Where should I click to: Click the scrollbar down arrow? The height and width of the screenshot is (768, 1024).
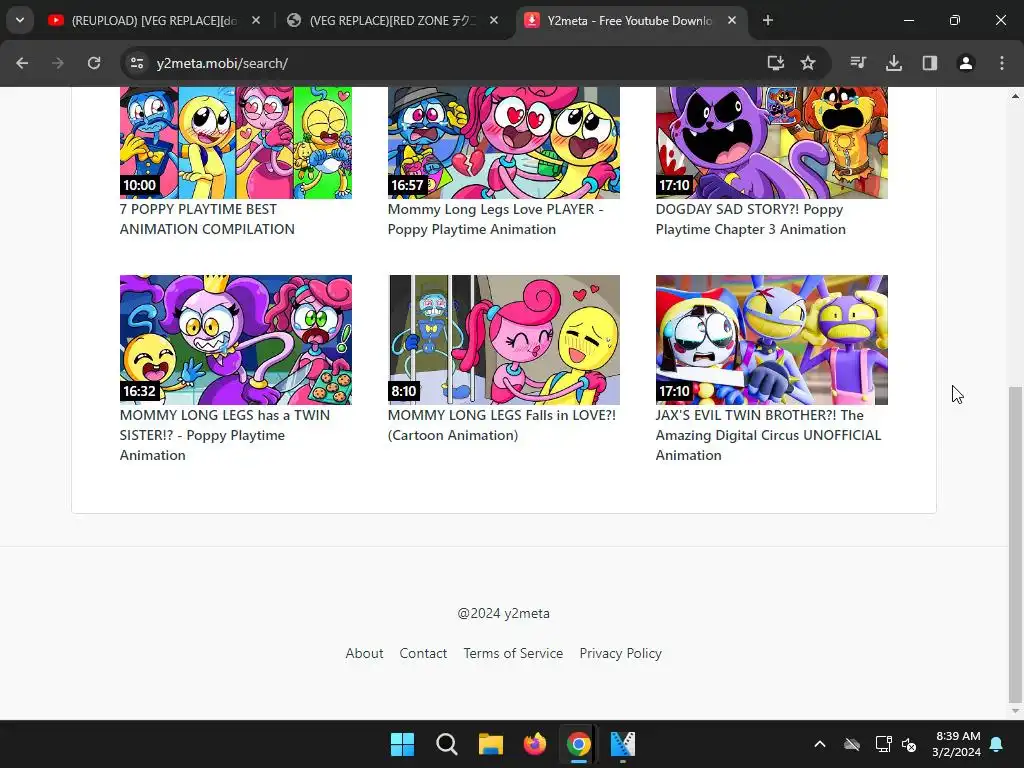click(1015, 711)
